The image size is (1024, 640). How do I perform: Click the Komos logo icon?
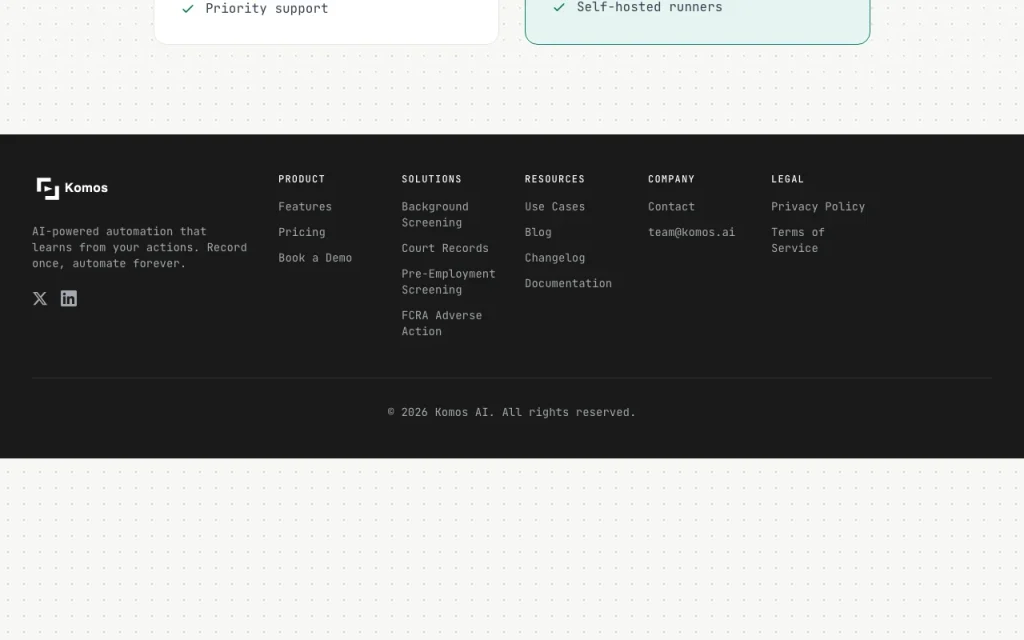48,188
